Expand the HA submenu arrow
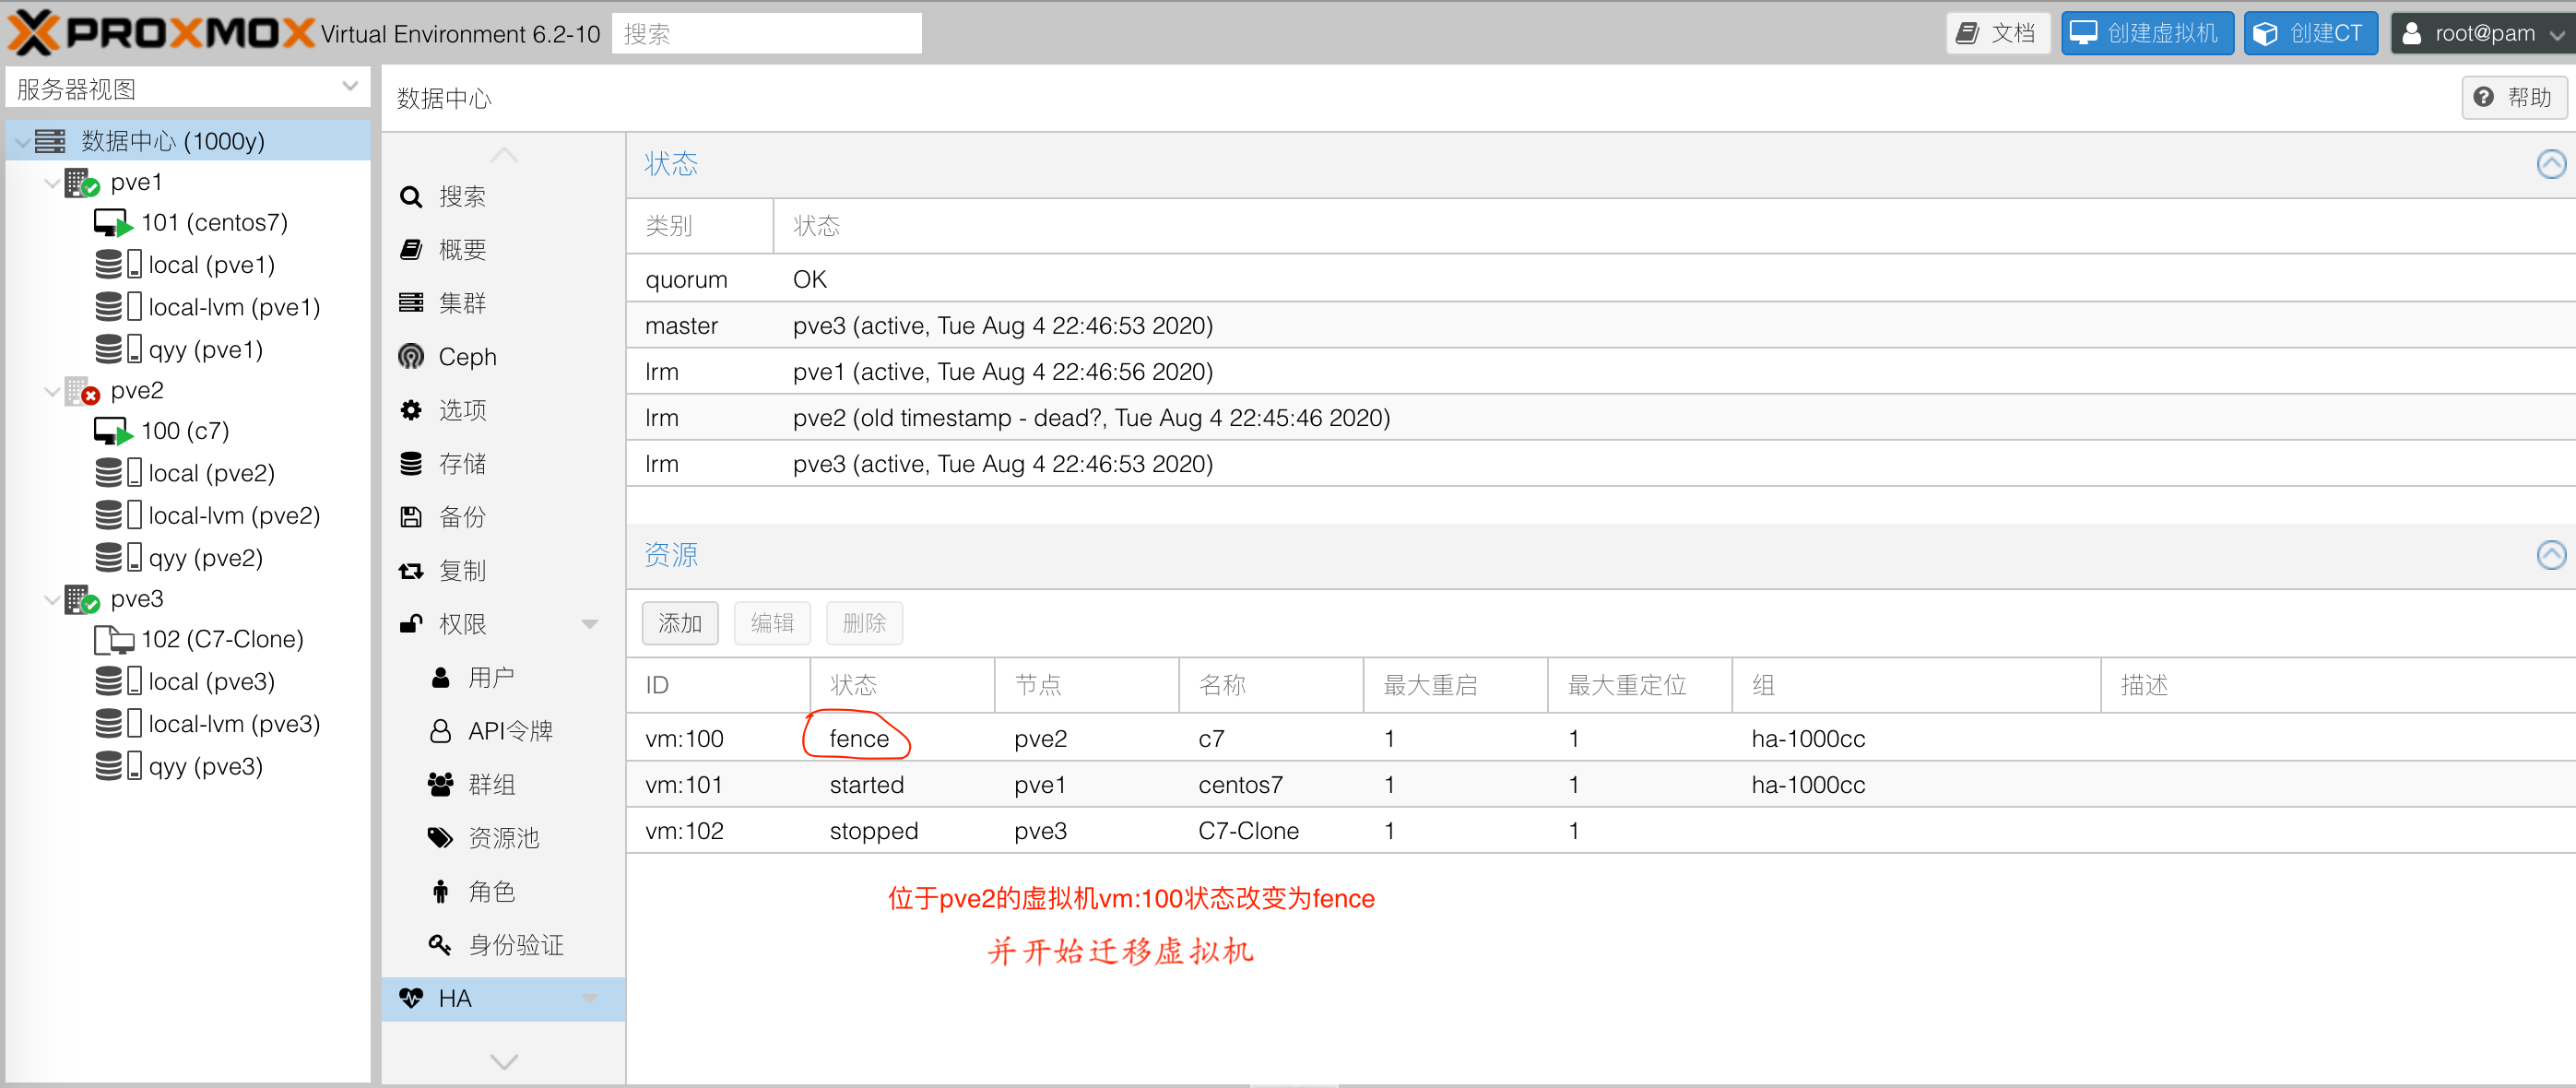This screenshot has height=1088, width=2576. coord(590,999)
